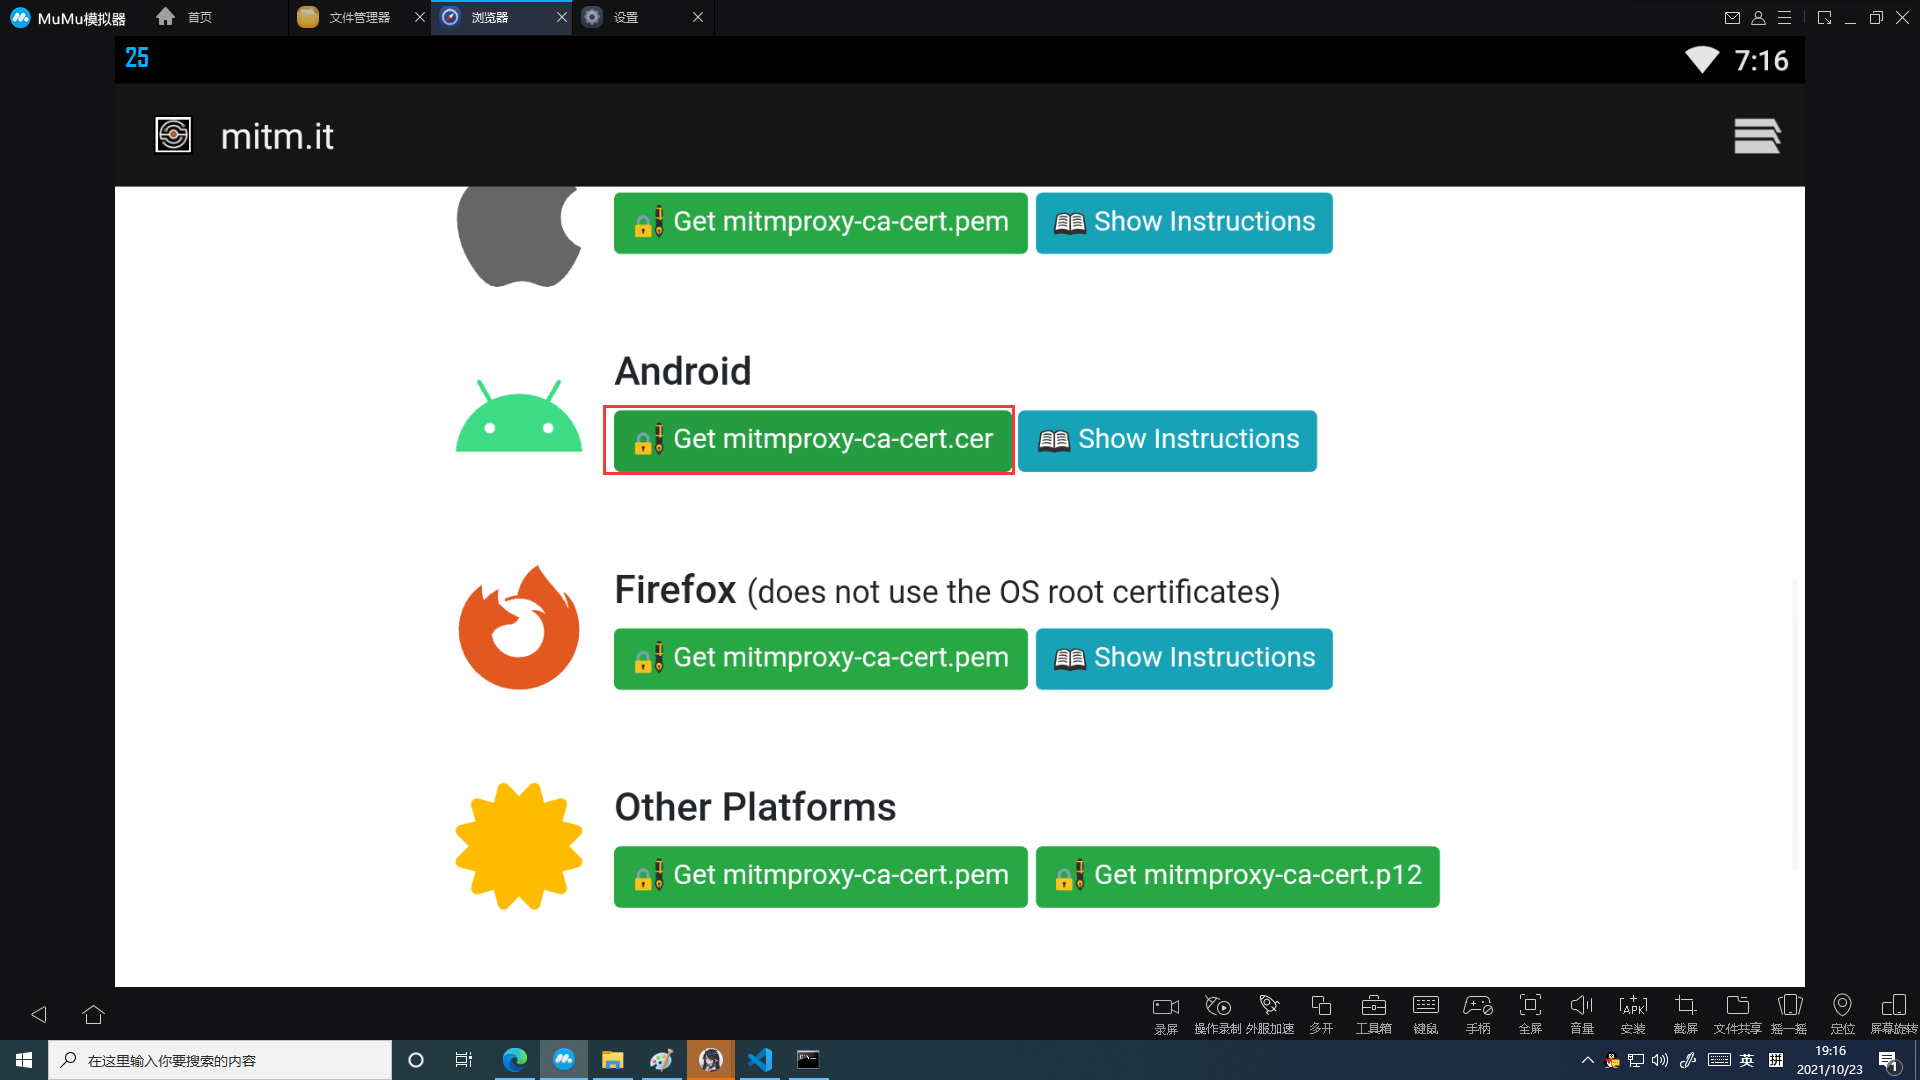Viewport: 1920px width, 1080px height.
Task: Open File Explorer from taskbar
Action: [x=613, y=1060]
